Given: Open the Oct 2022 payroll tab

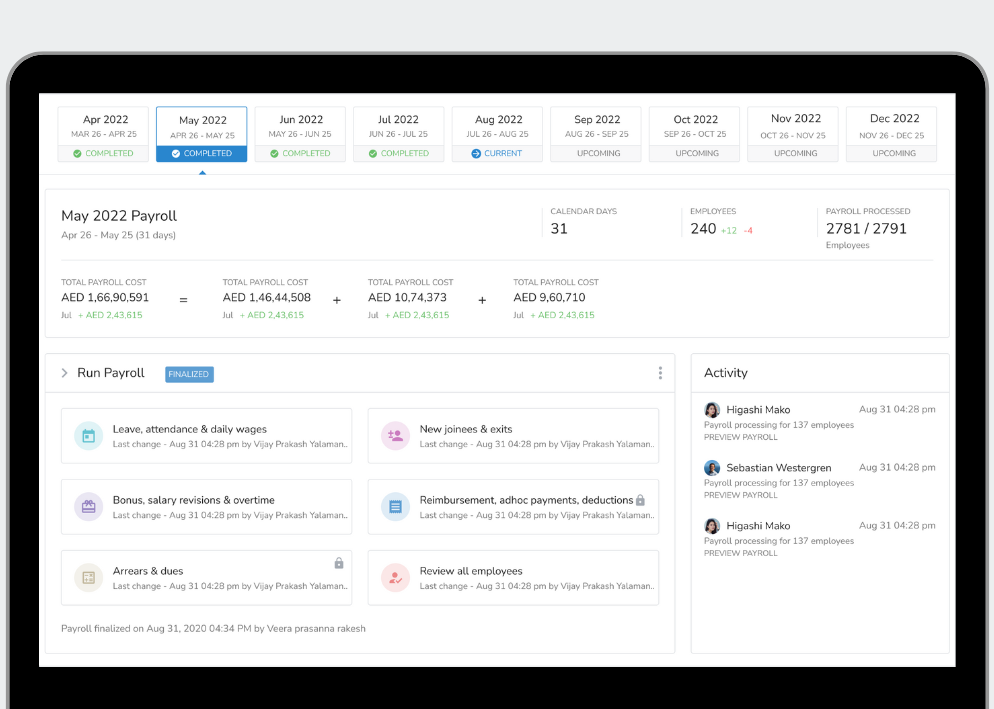Looking at the screenshot, I should (695, 134).
